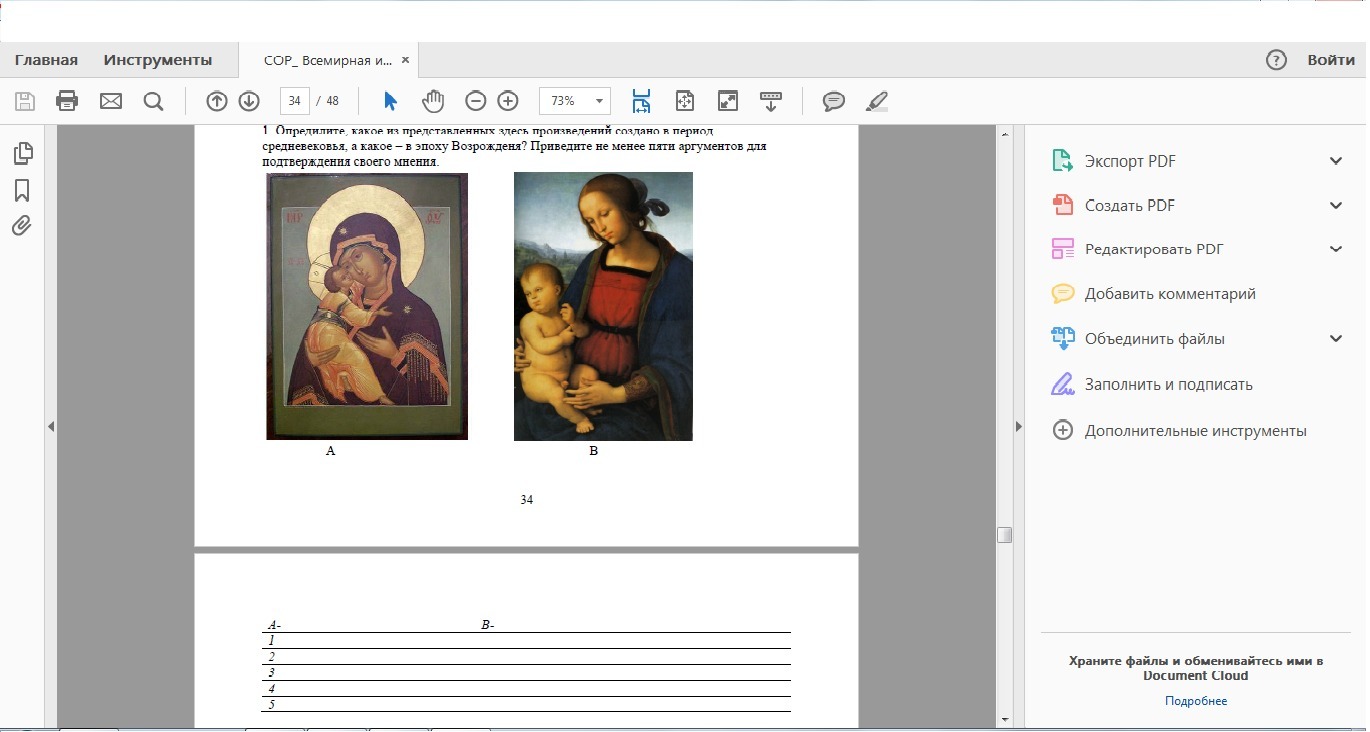Expand the Создать PDF section
This screenshot has height=732, width=1370.
pos(1335,205)
